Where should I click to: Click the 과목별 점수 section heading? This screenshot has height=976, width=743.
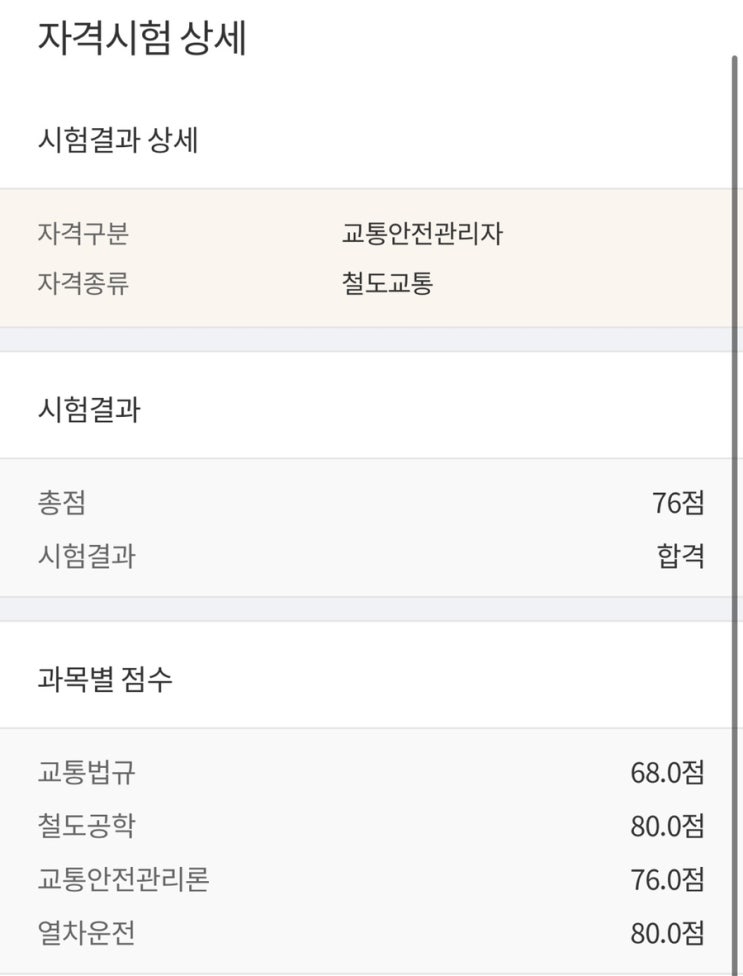[104, 680]
